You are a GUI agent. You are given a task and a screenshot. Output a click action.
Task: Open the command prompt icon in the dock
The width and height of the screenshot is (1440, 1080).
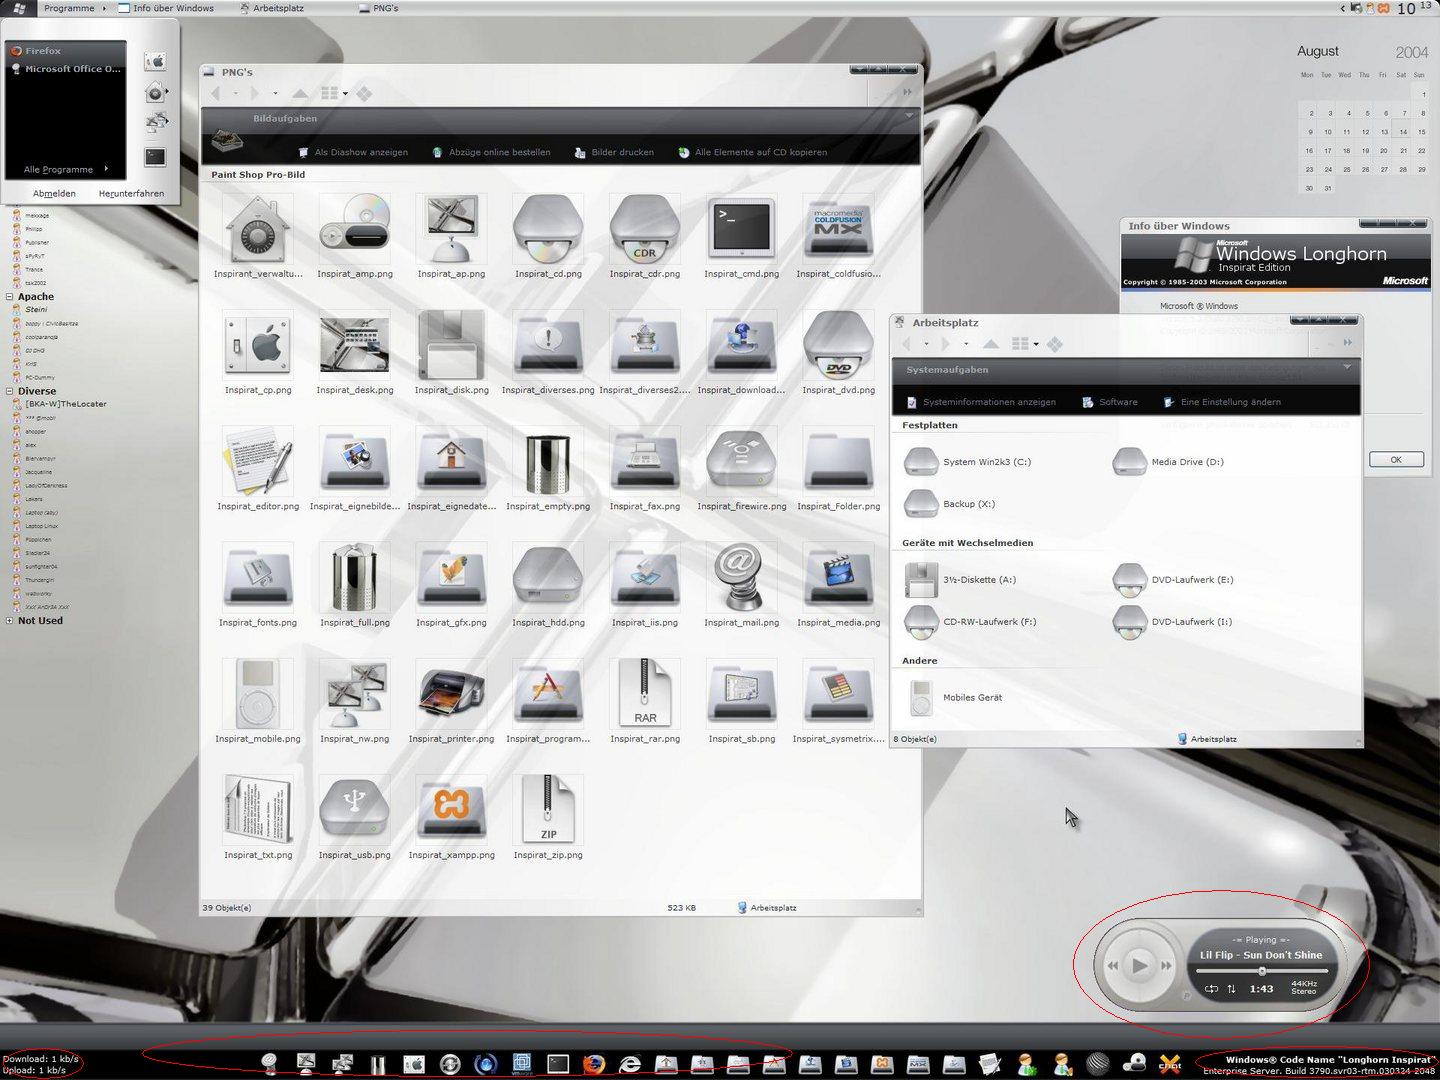[x=558, y=1064]
